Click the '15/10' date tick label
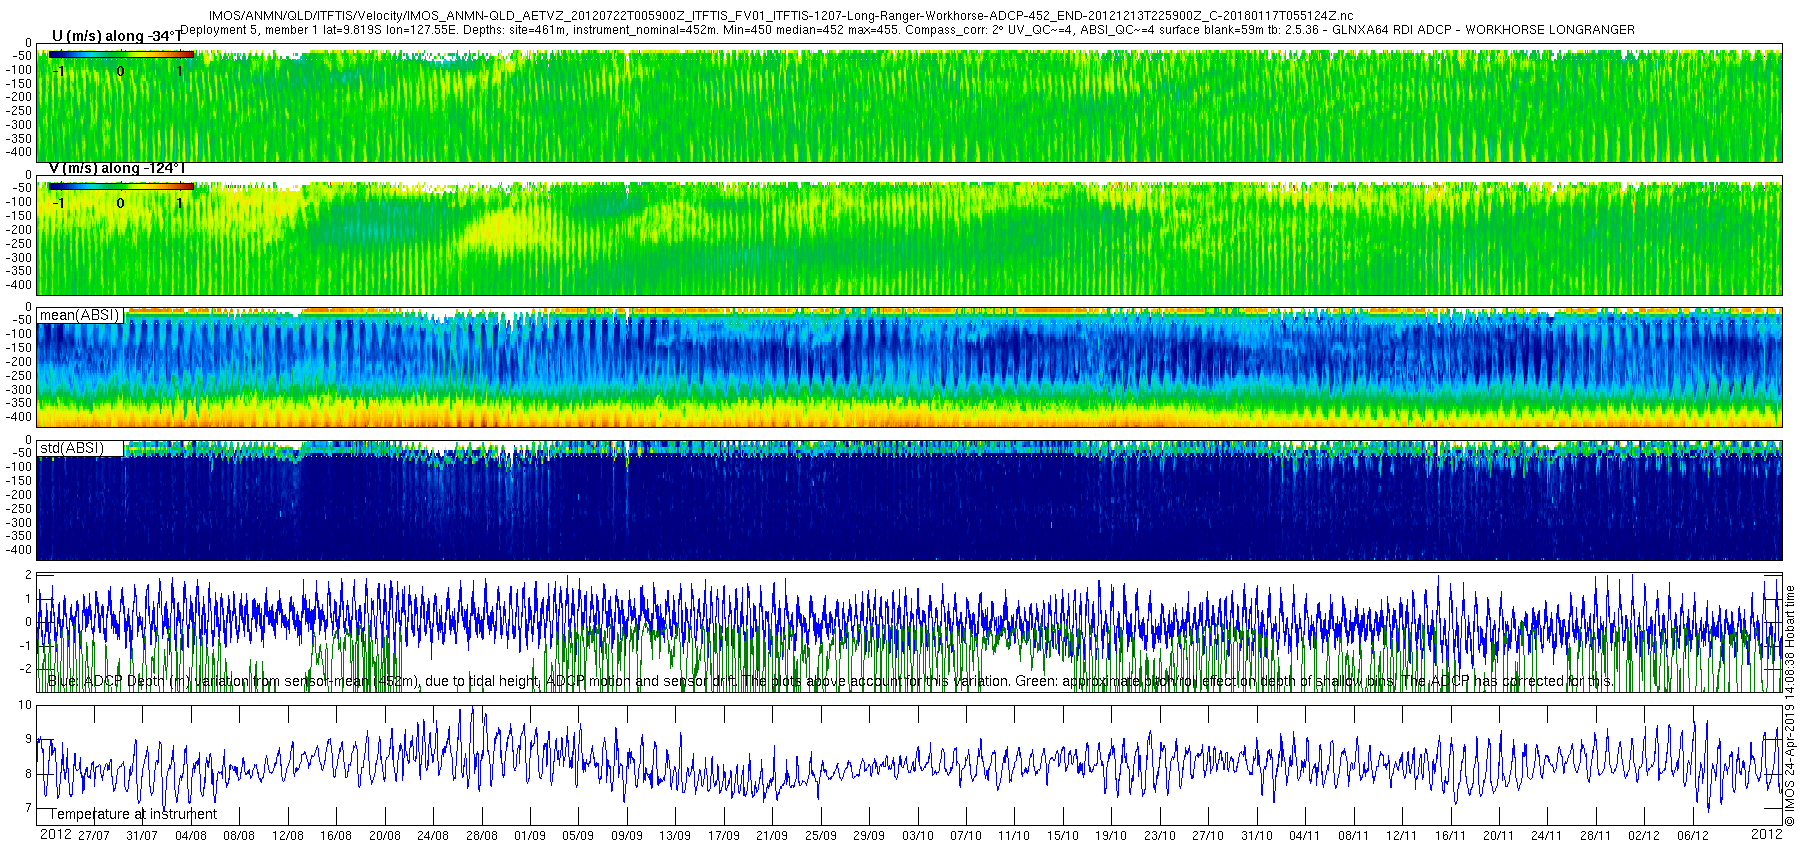This screenshot has width=1800, height=850. 1063,836
